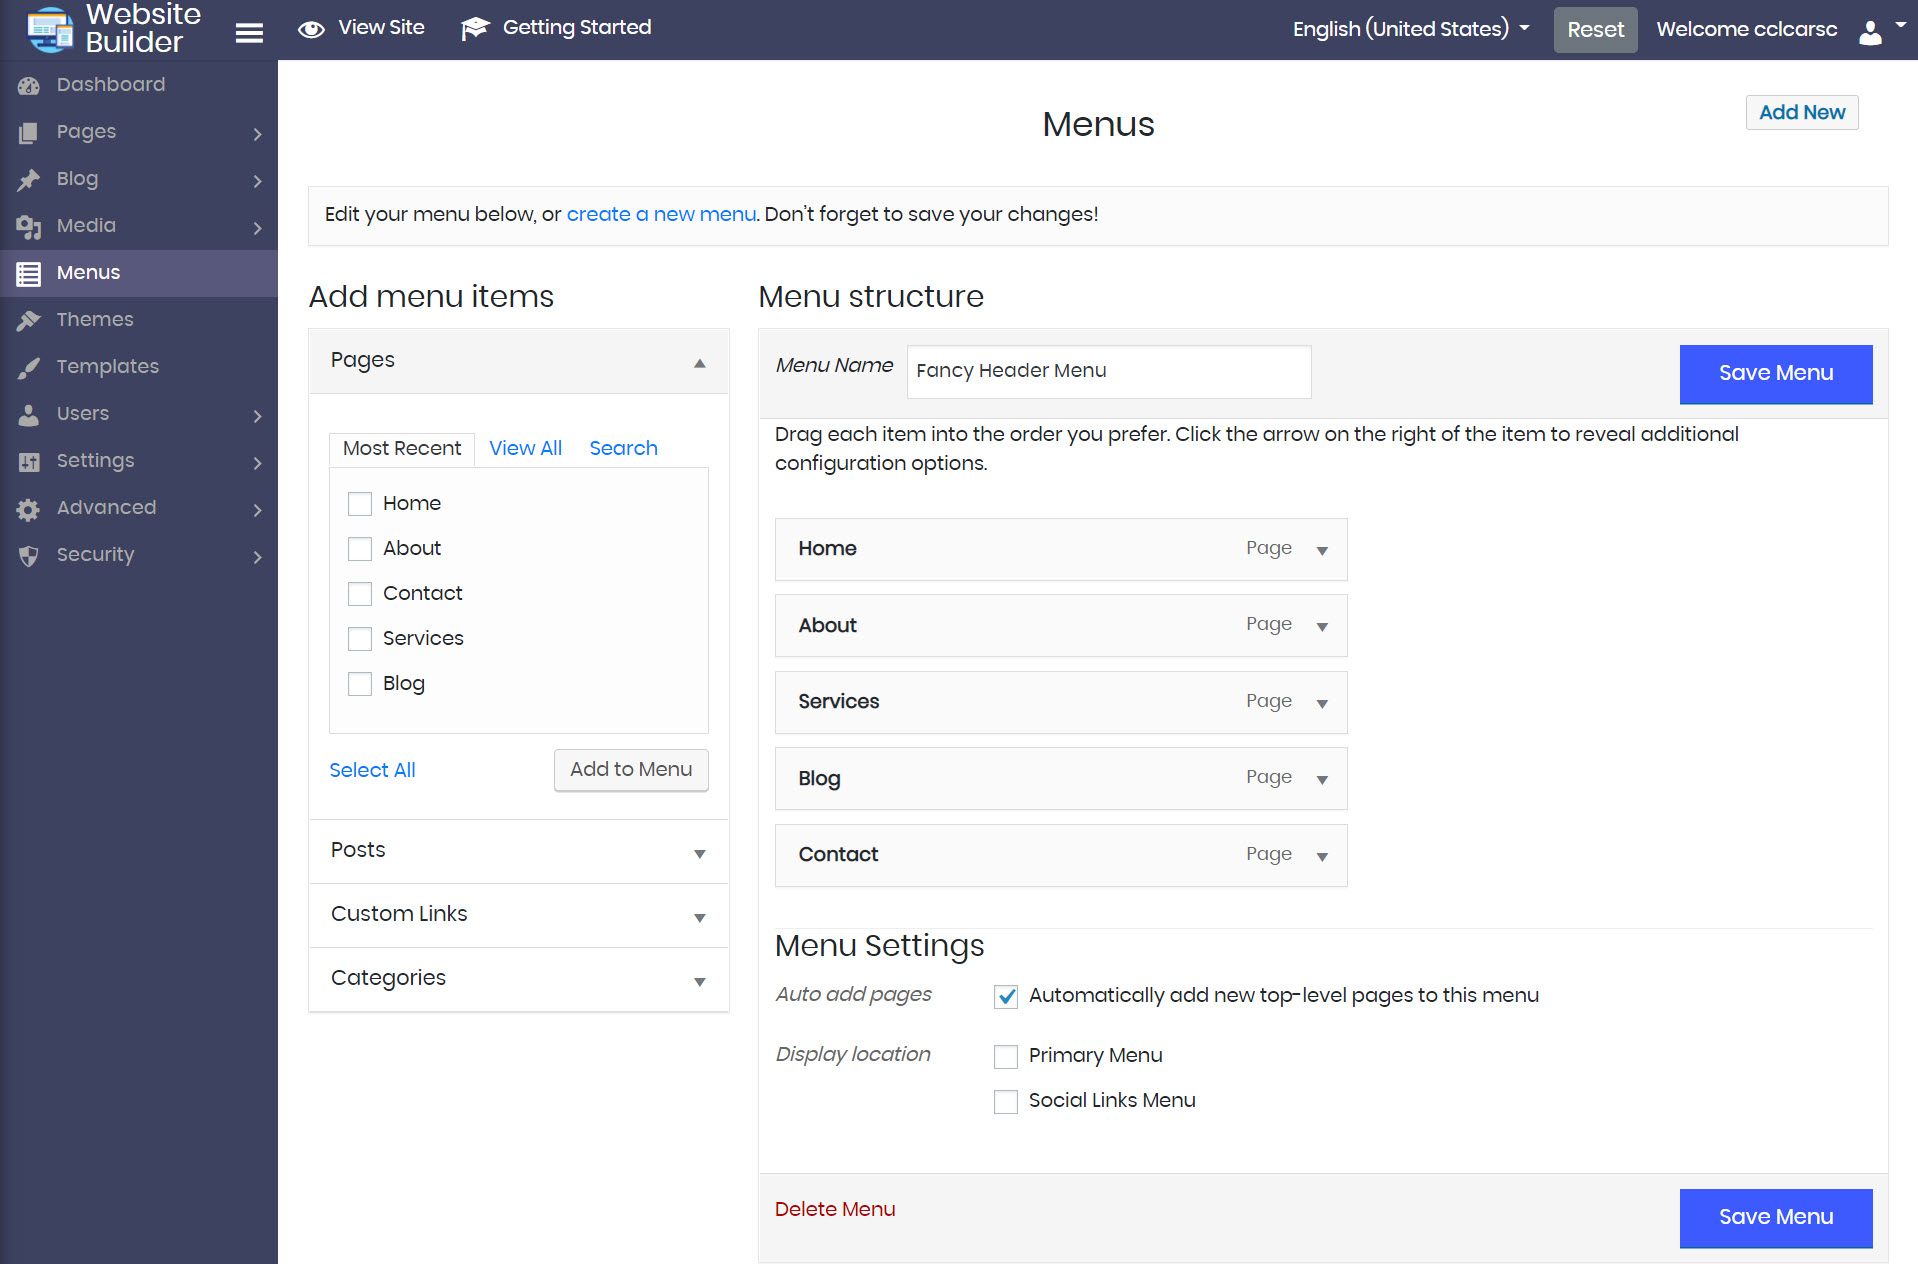
Task: Click the Add New button
Action: pos(1801,112)
